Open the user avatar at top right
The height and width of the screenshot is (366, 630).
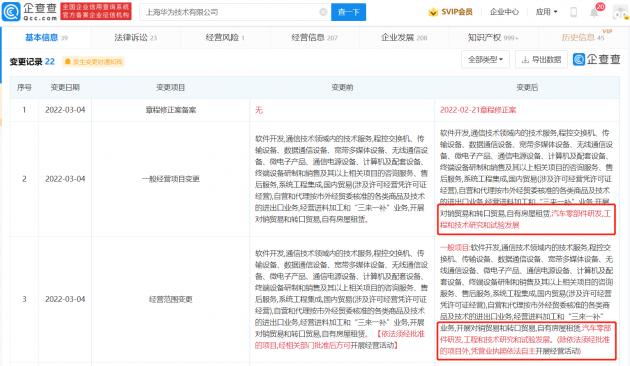tap(621, 12)
